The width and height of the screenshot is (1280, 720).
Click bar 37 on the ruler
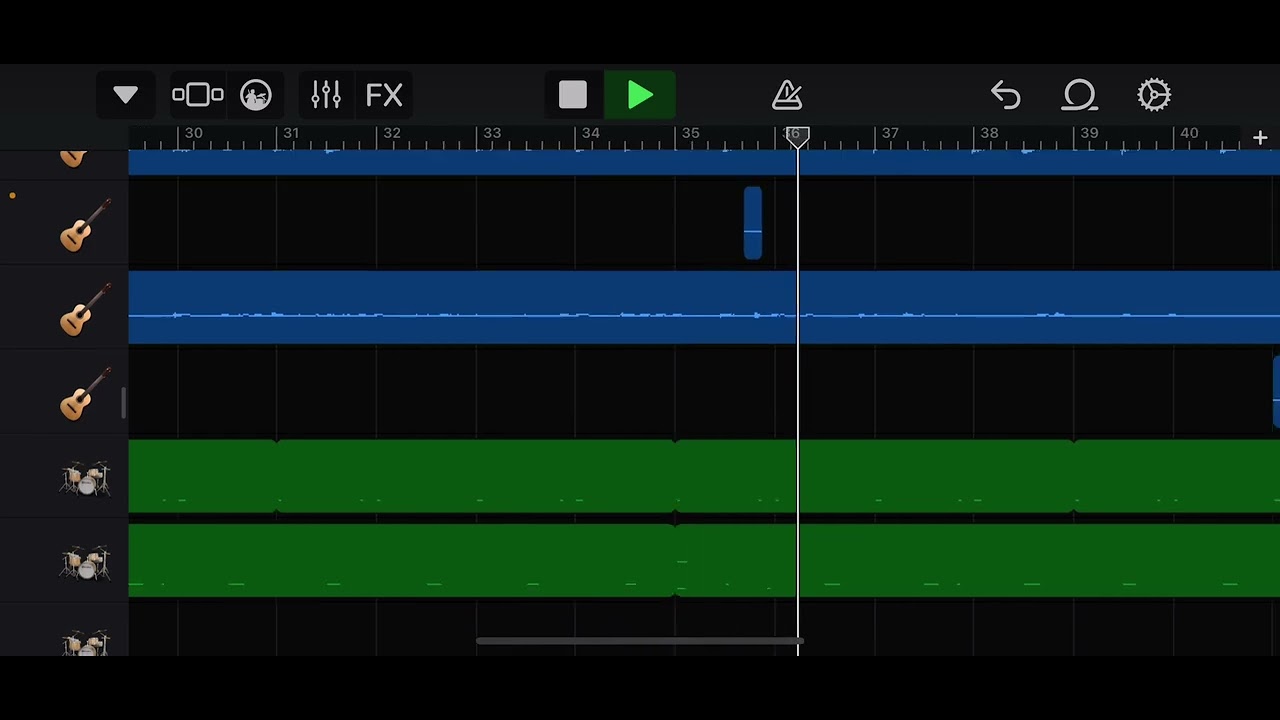890,133
